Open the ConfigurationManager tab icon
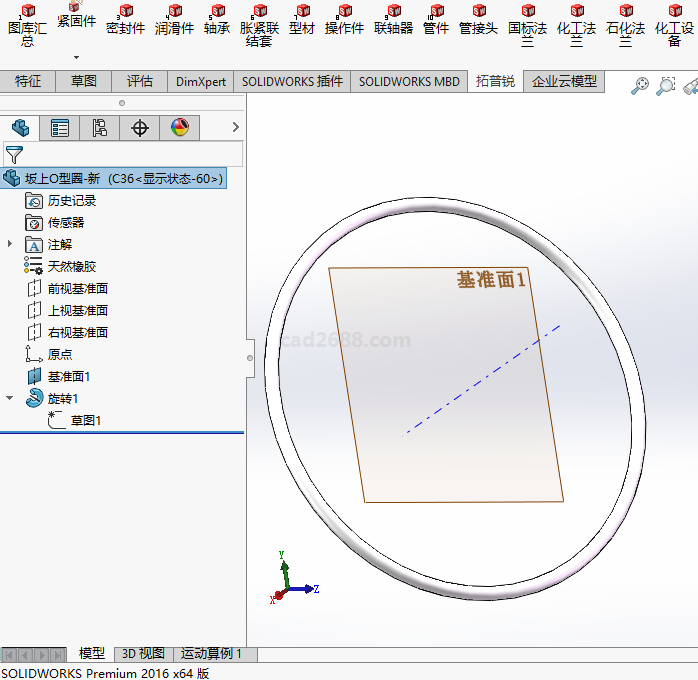Image resolution: width=698 pixels, height=680 pixels. (x=100, y=127)
